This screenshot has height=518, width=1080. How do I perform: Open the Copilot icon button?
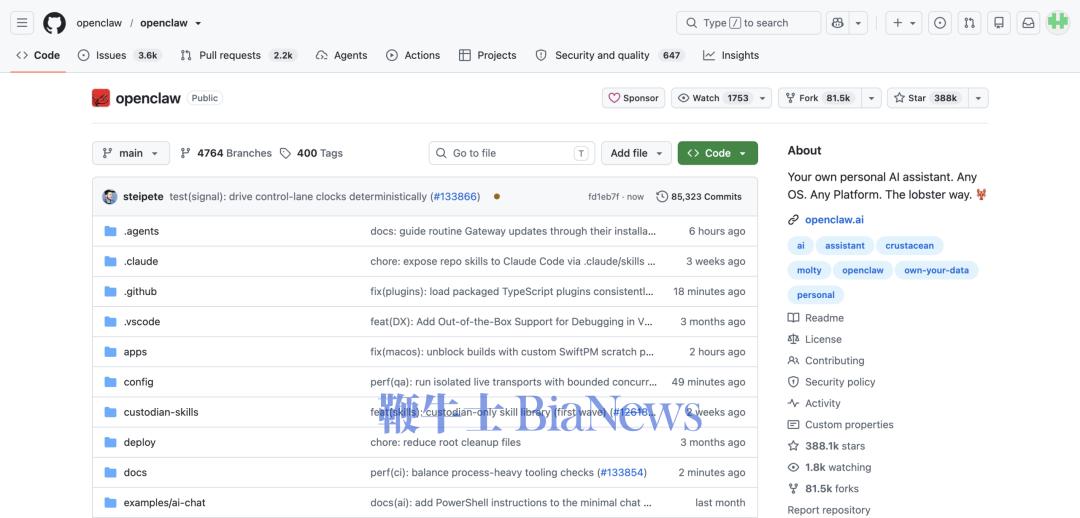tap(838, 23)
